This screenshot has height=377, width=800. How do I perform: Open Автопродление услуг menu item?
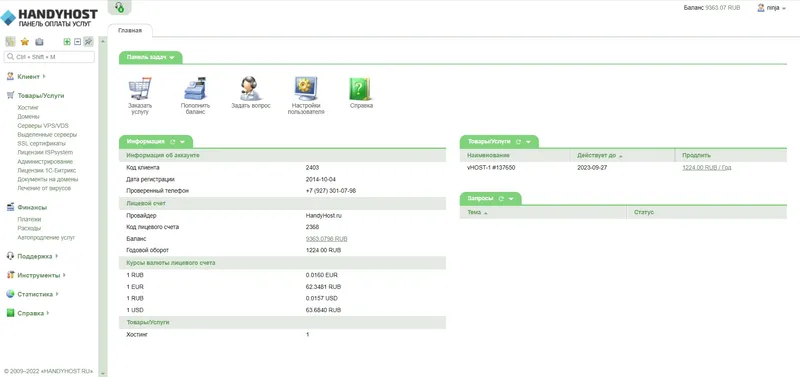46,237
